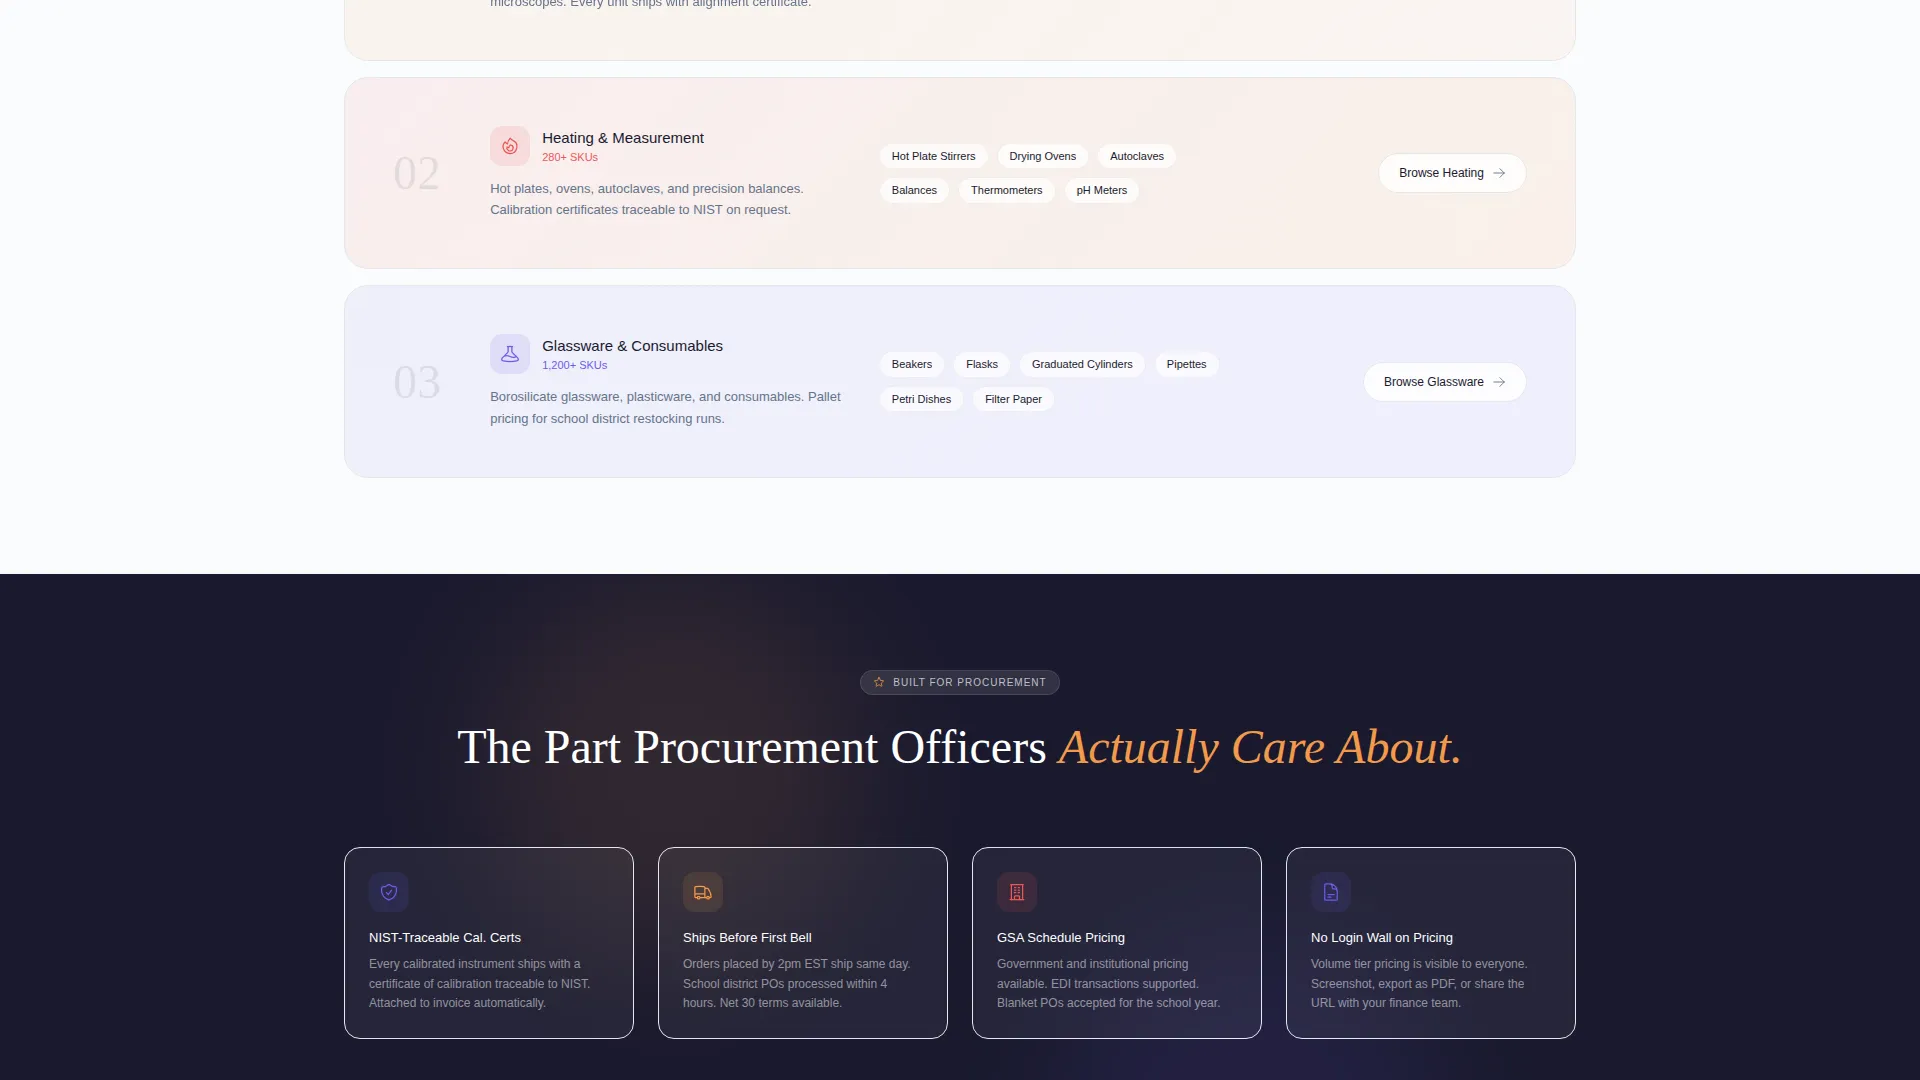Click the No Login Wall on Pricing title
This screenshot has height=1080, width=1920.
coord(1382,938)
